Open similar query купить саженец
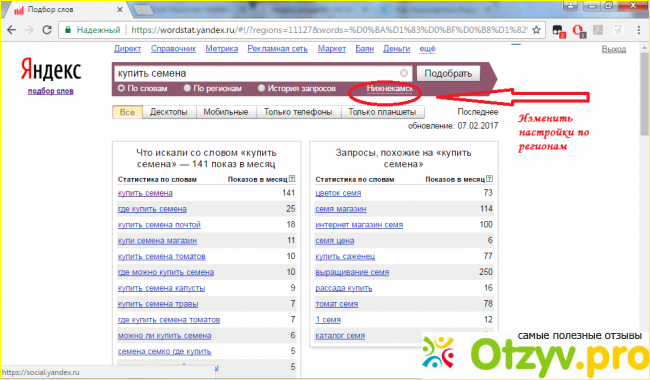650x380 pixels. 345,257
